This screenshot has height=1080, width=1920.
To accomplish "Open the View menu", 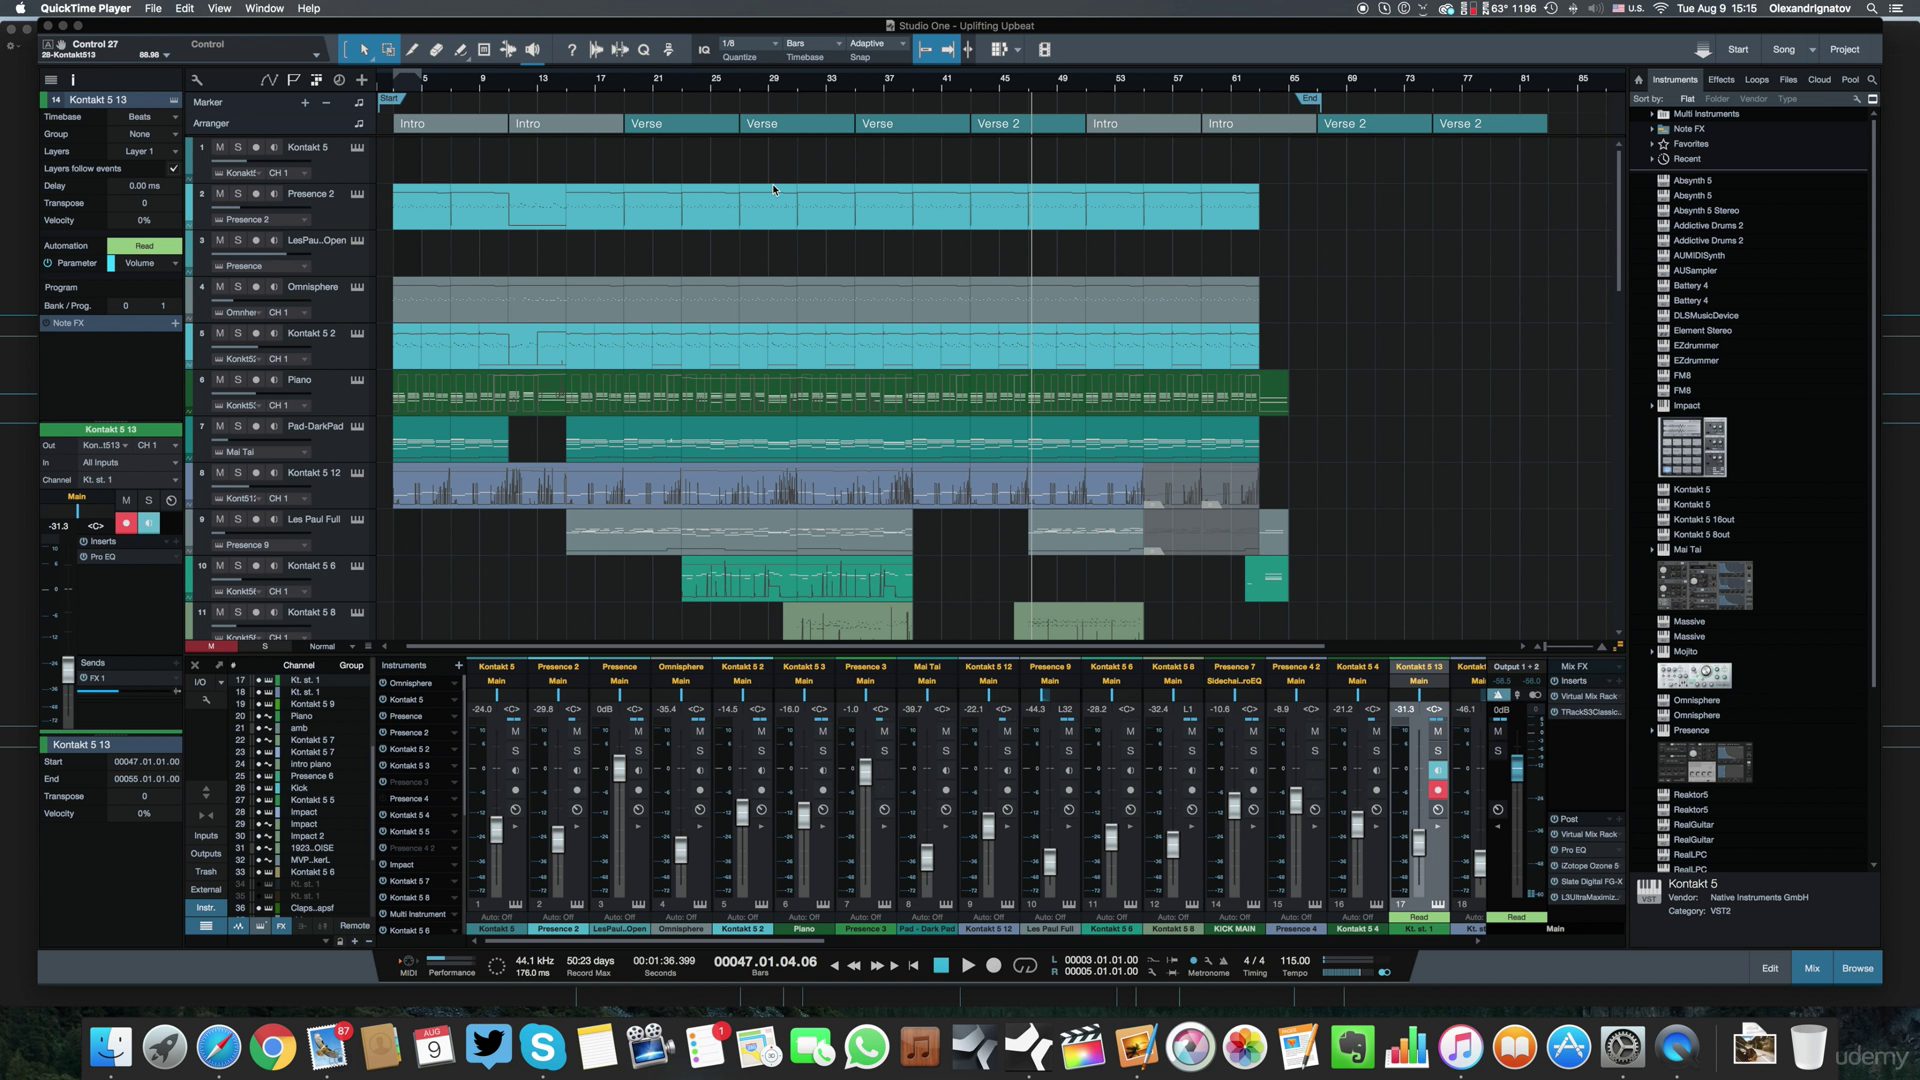I will pos(219,8).
